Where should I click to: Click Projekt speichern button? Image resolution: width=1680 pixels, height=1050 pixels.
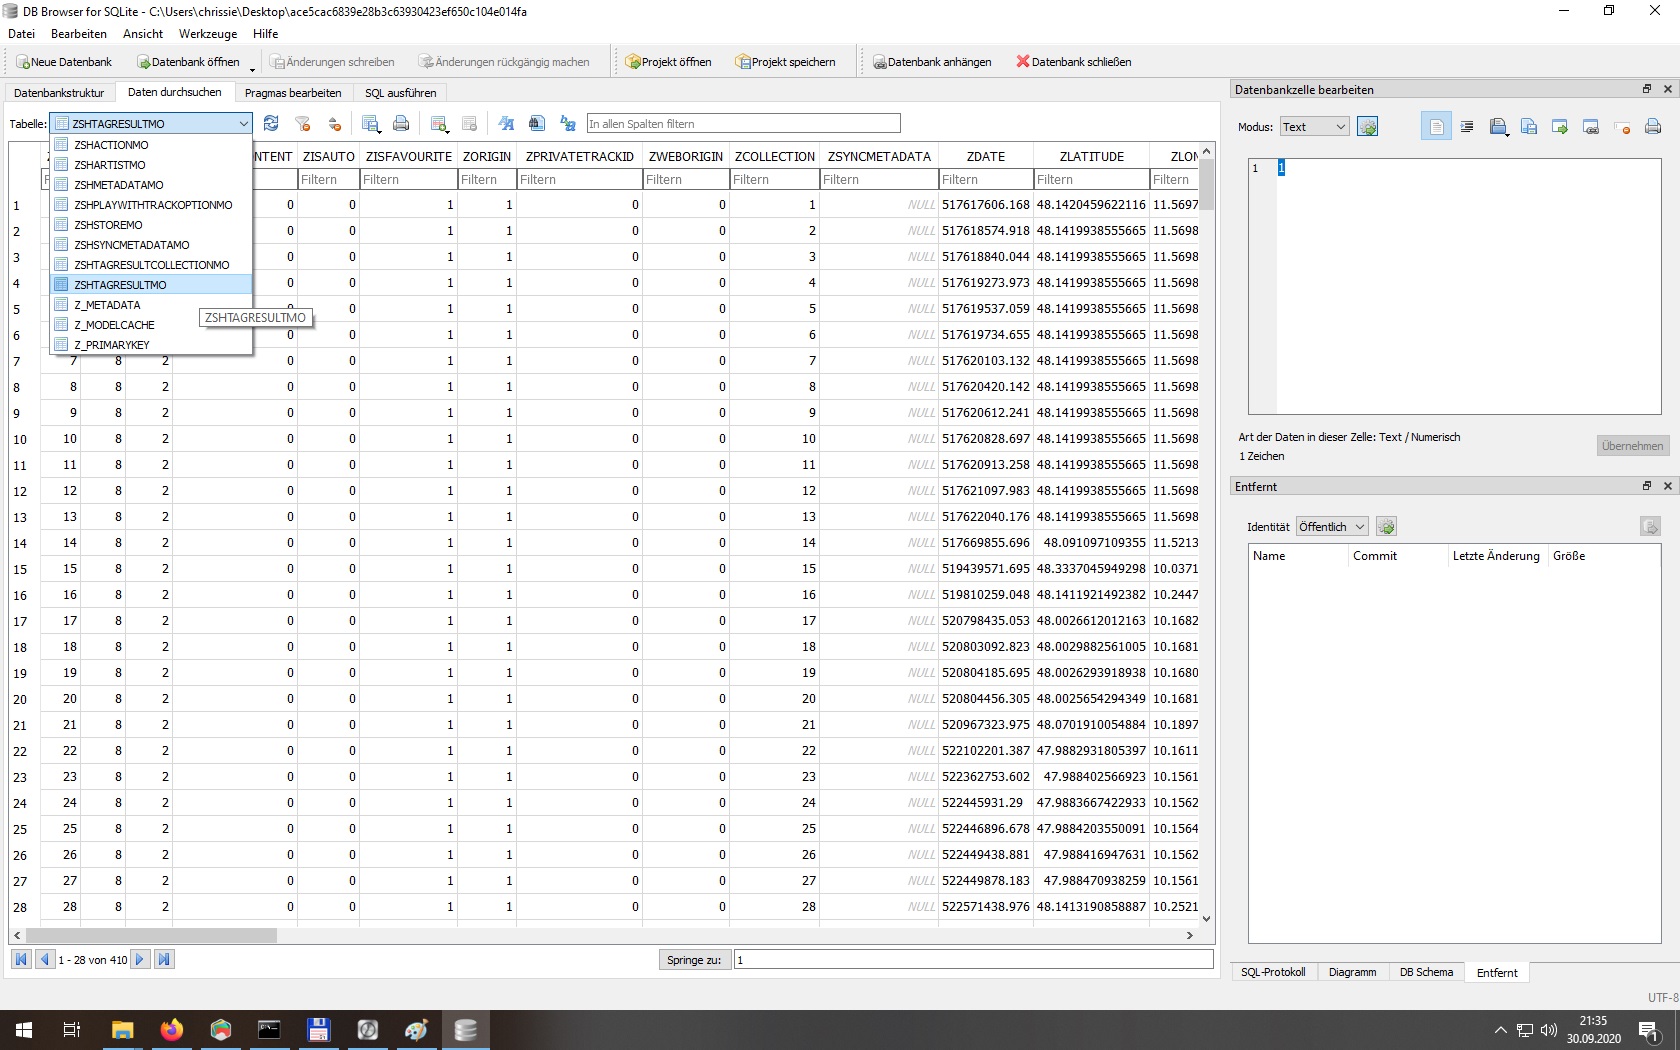click(x=785, y=62)
